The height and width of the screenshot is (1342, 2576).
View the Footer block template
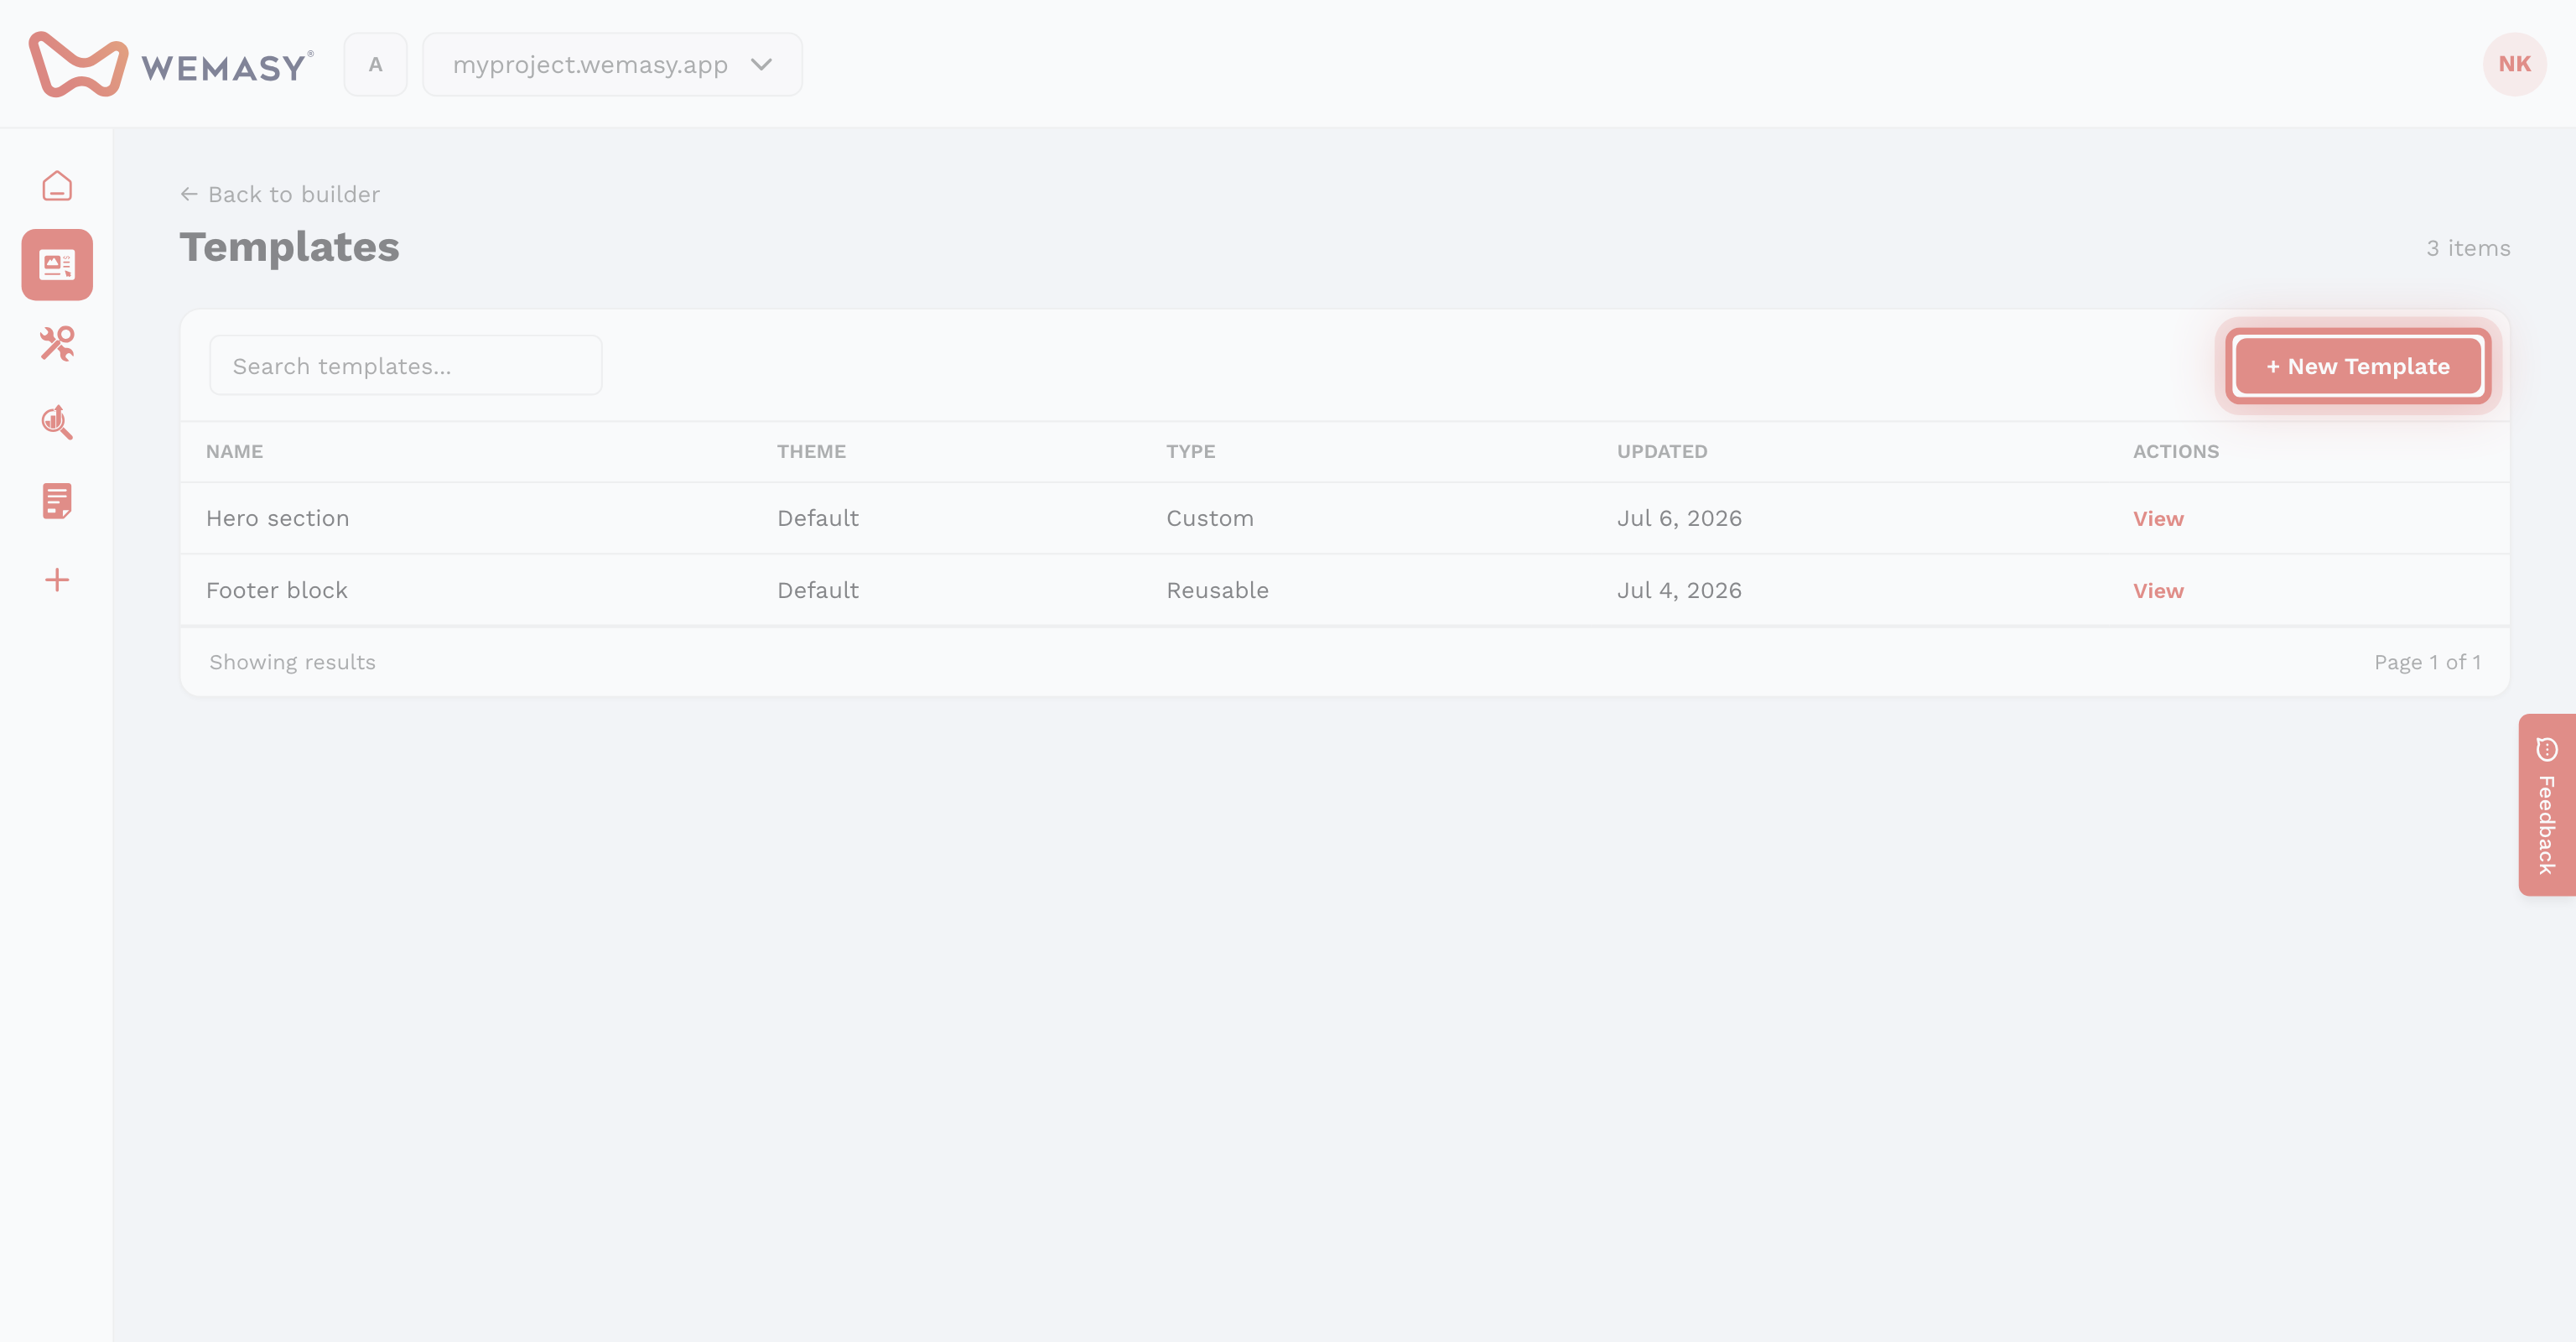coord(2158,591)
